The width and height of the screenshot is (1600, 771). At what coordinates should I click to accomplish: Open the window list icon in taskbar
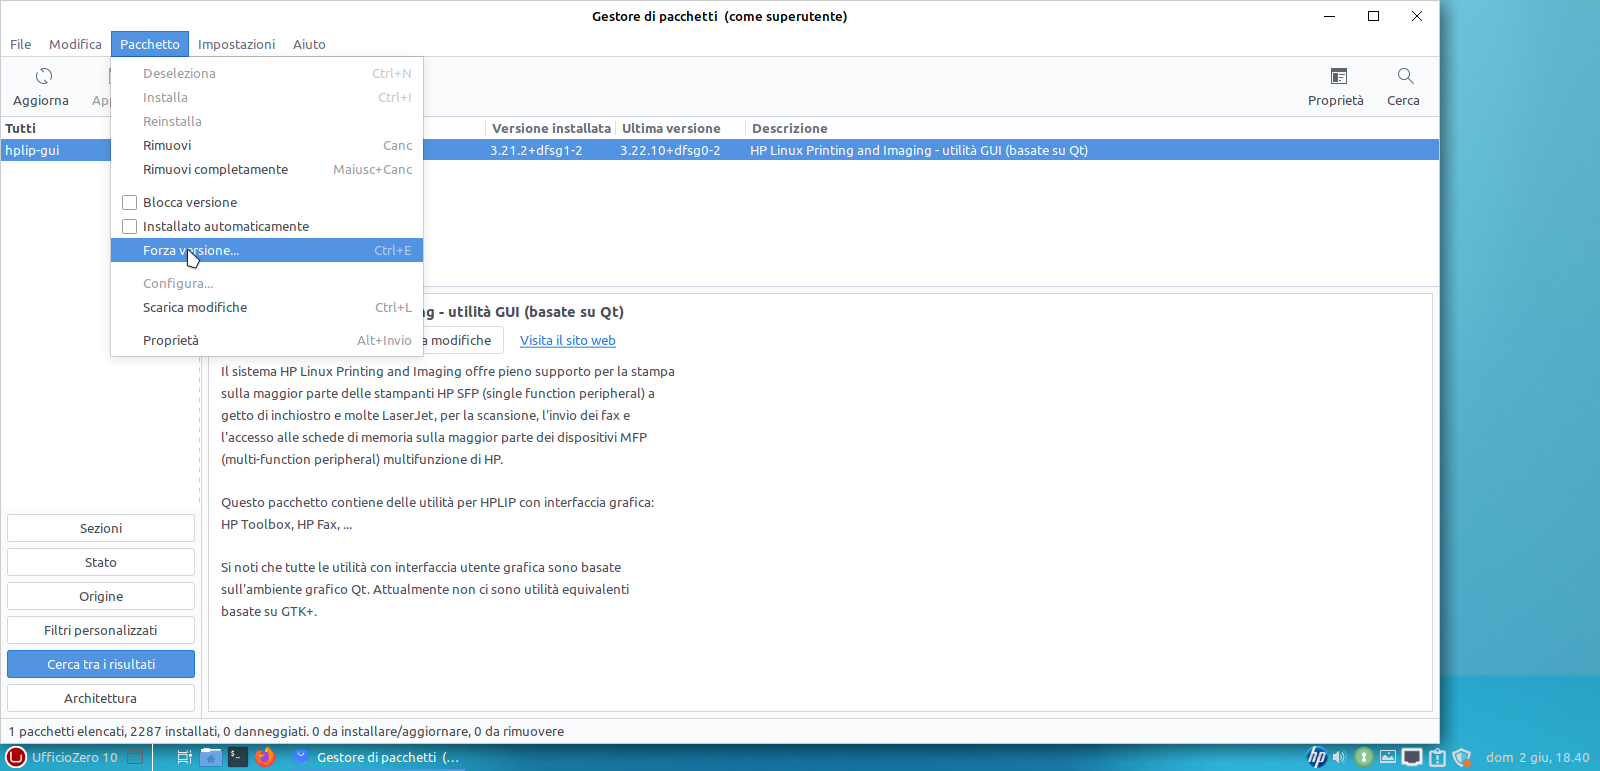[184, 757]
